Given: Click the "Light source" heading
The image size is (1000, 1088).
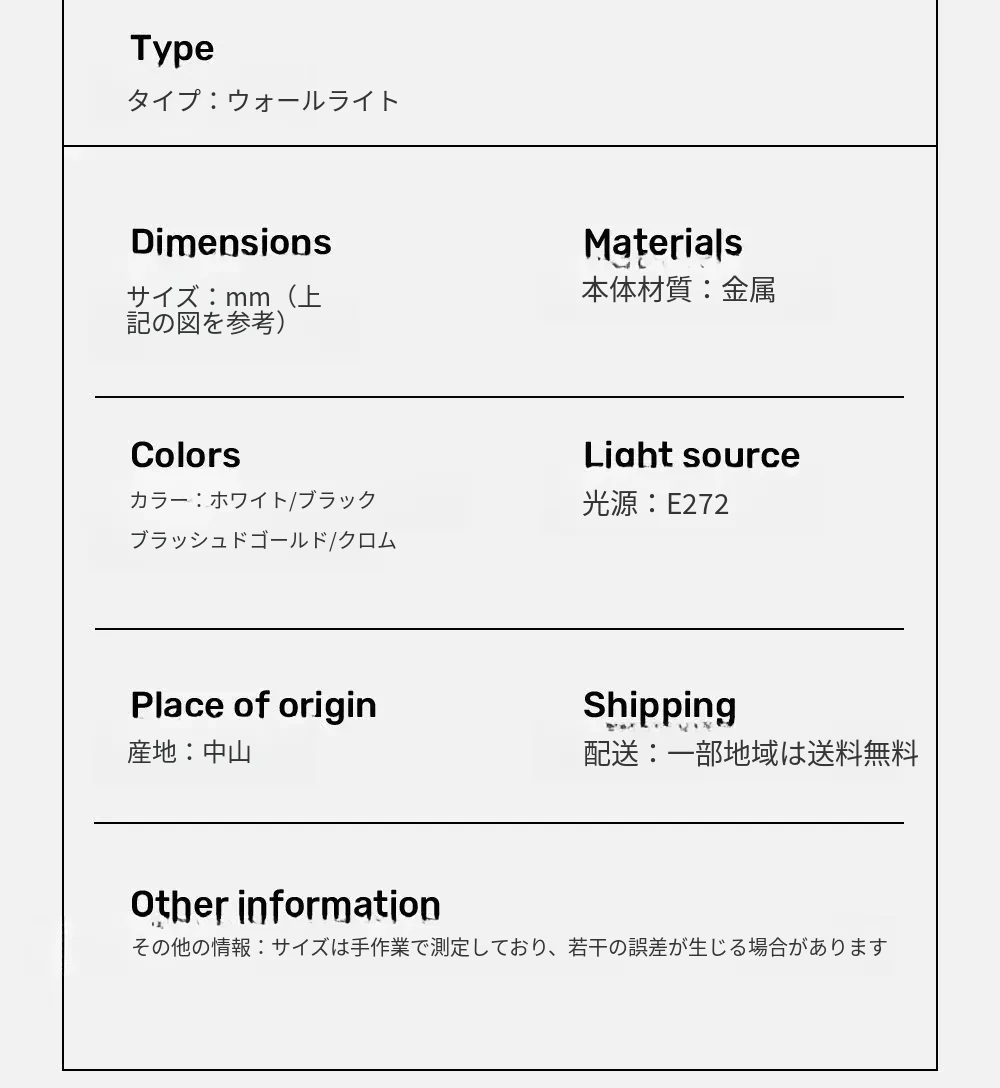Looking at the screenshot, I should point(691,455).
